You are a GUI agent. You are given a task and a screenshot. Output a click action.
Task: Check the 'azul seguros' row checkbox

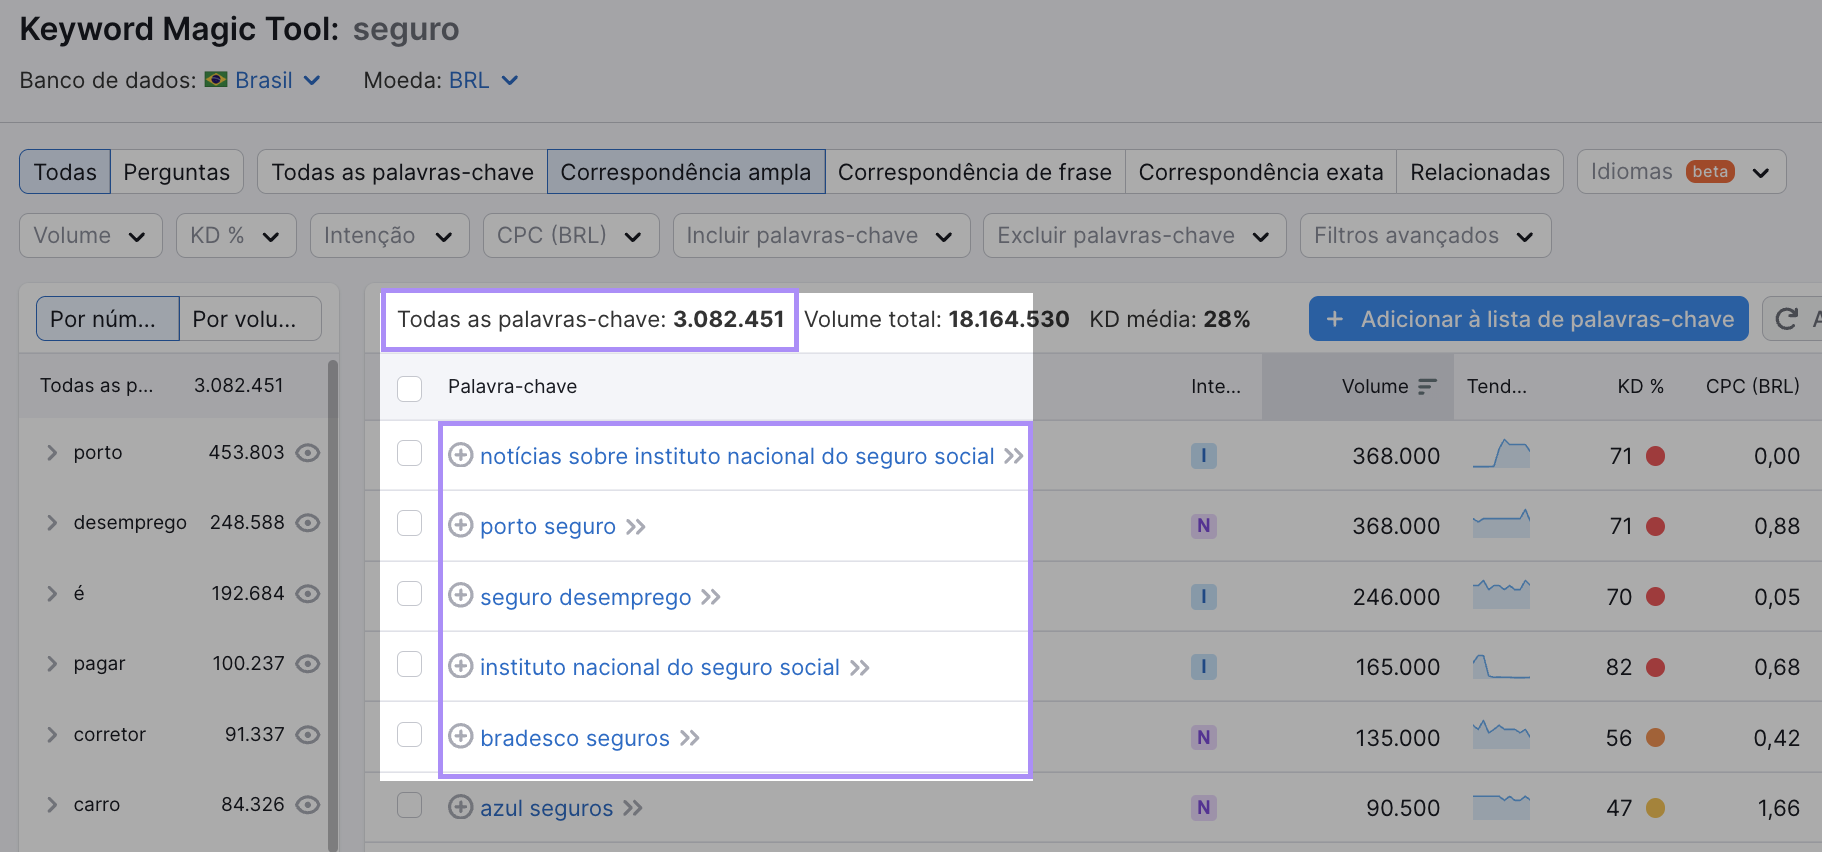[x=410, y=804]
